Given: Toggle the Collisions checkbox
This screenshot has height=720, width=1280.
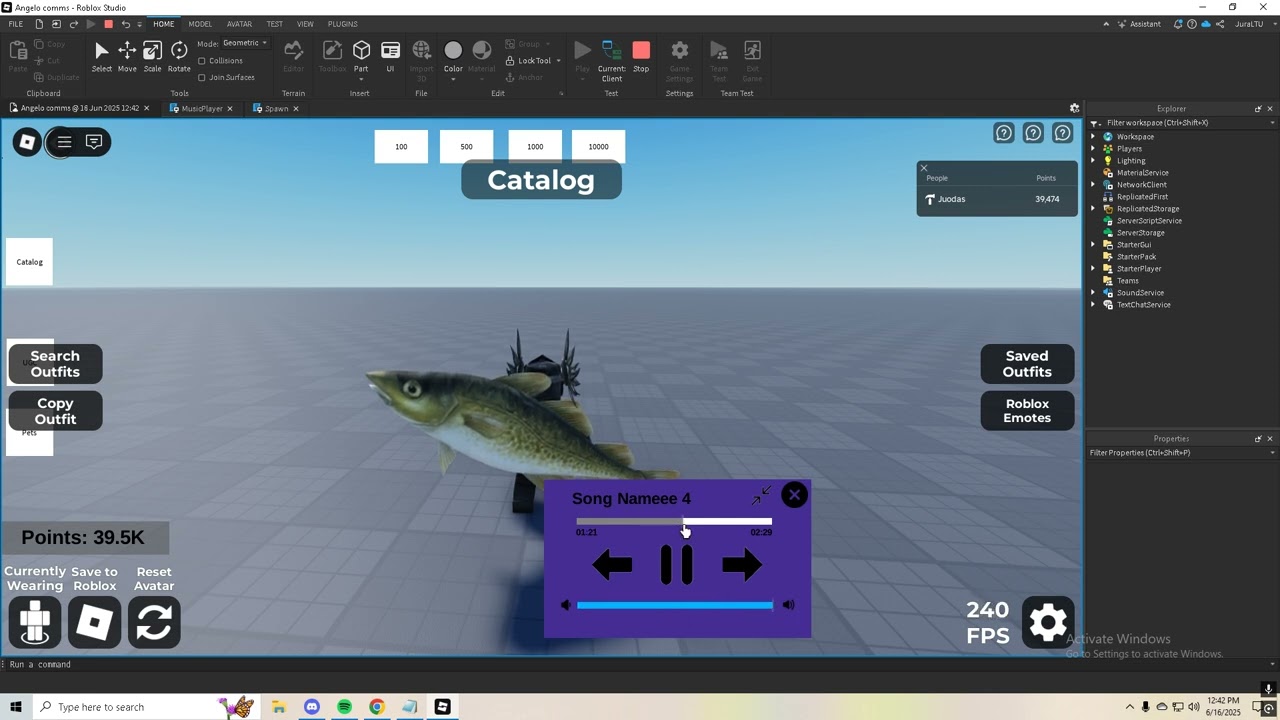Looking at the screenshot, I should click(202, 61).
